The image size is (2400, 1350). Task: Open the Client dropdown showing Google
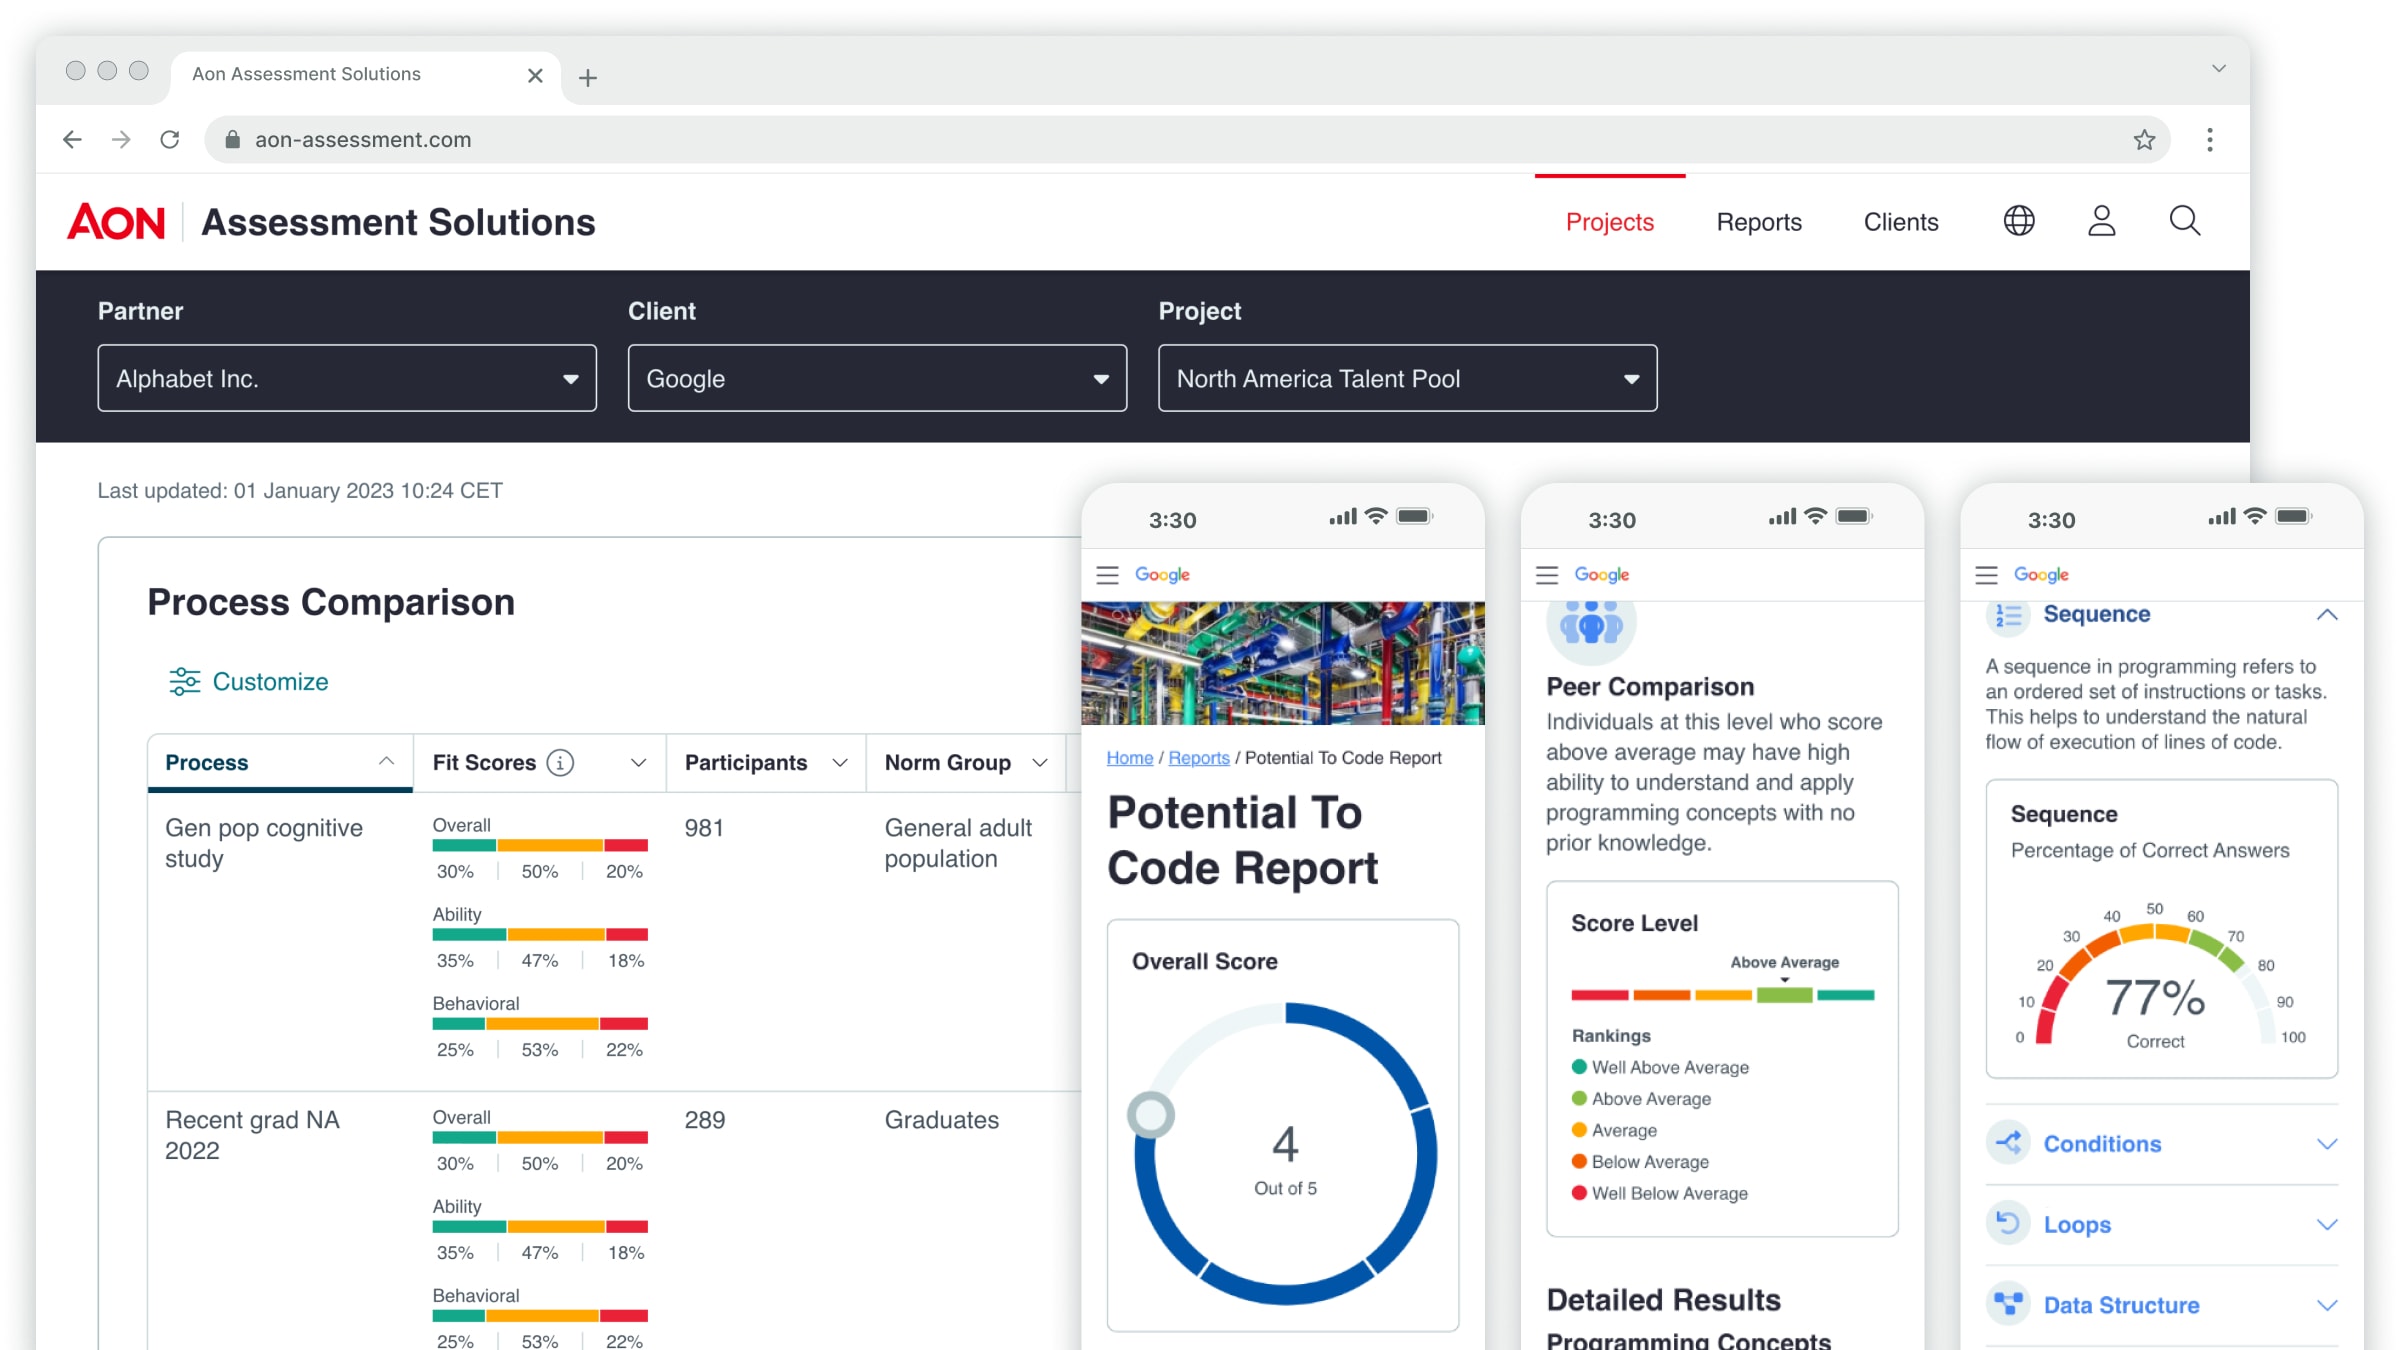(x=877, y=378)
